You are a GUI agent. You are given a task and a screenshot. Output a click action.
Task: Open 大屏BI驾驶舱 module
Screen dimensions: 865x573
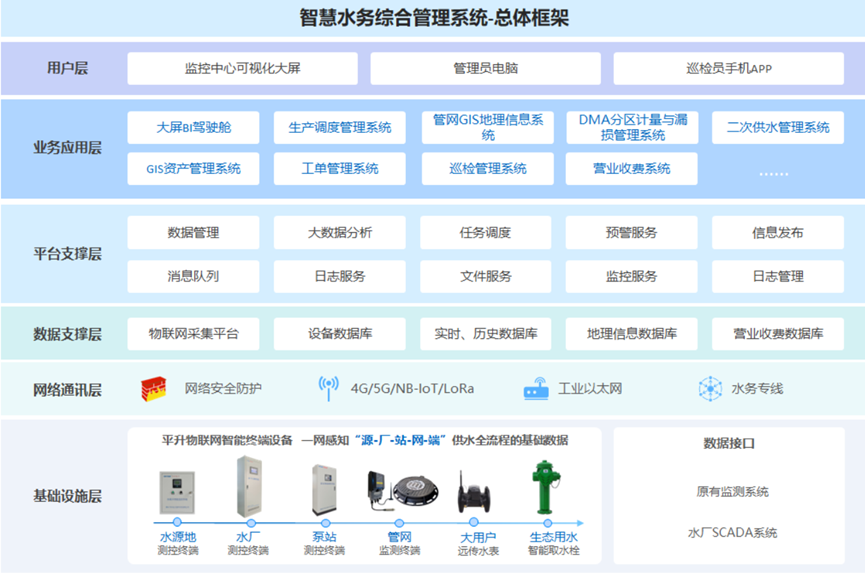point(193,127)
